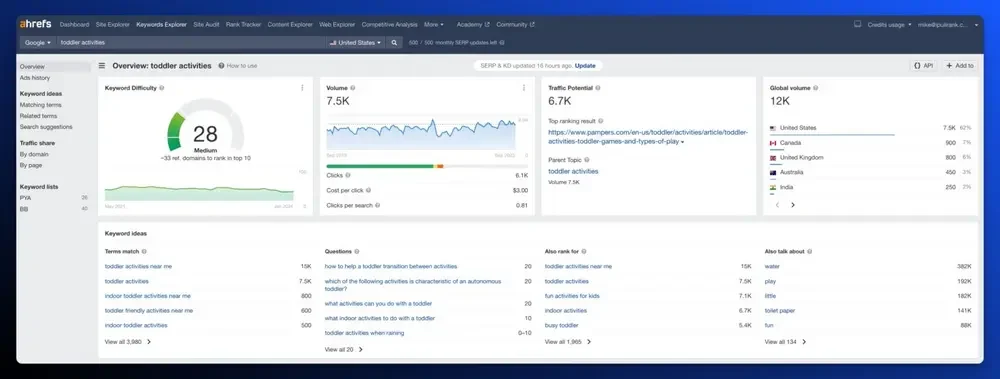The image size is (1000, 379).
Task: Select Search suggestions in the sidebar
Action: coord(46,127)
